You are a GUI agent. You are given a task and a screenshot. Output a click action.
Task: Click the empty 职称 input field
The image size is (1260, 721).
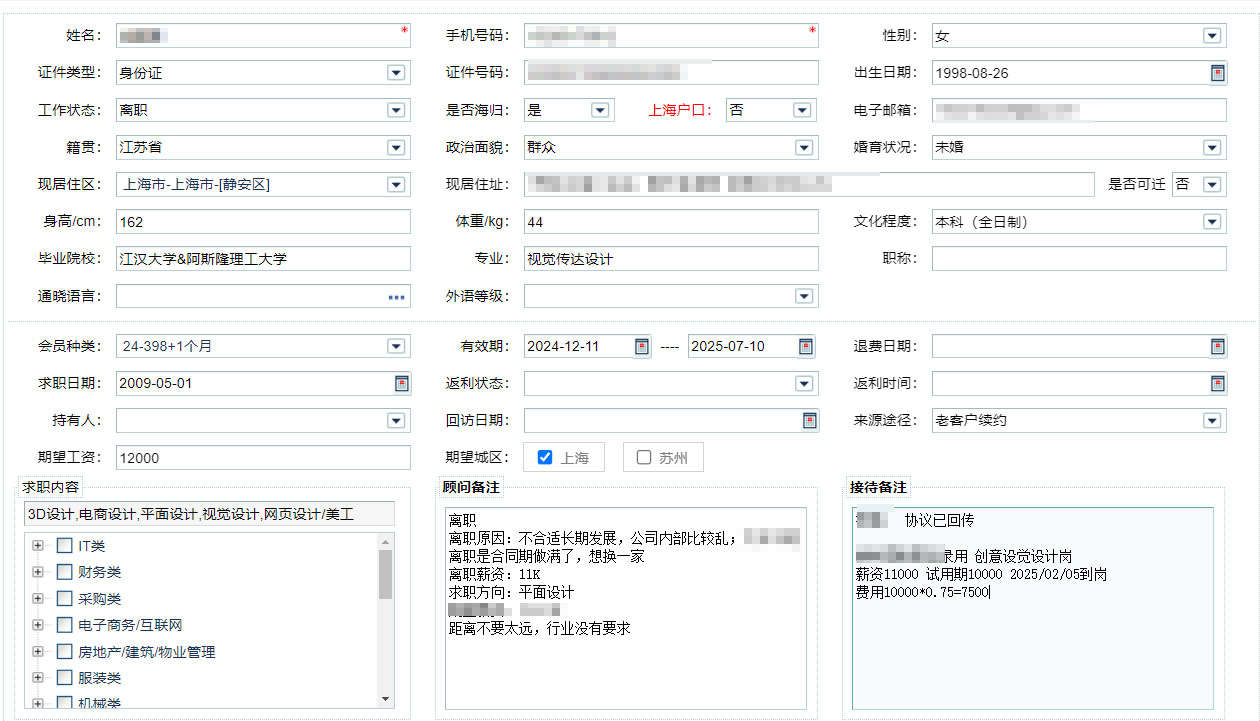[x=1079, y=258]
